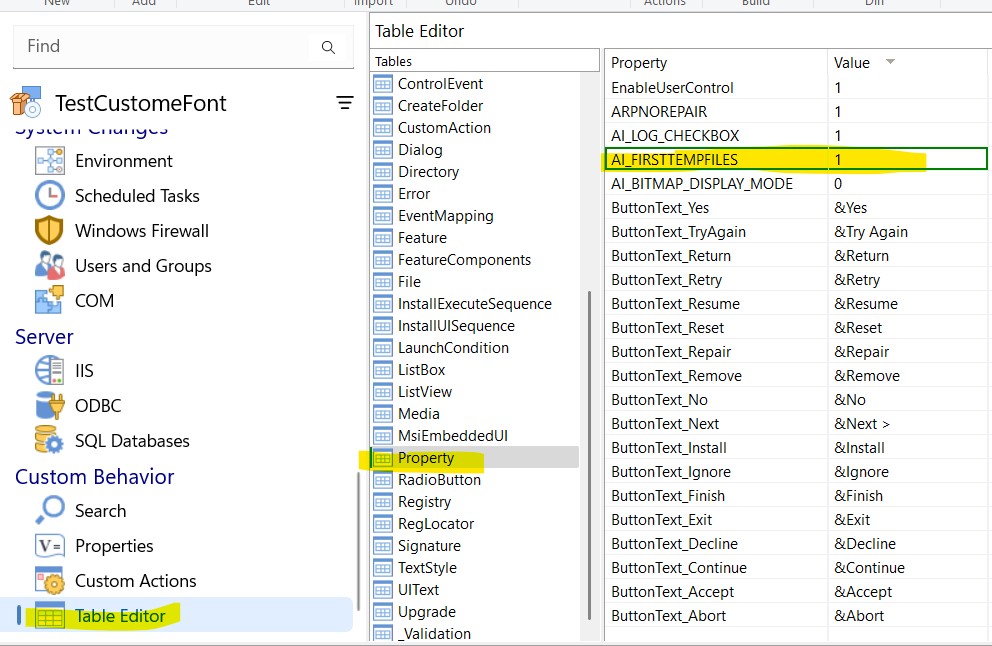This screenshot has height=646, width=992.
Task: Open IIS server settings
Action: [52, 368]
